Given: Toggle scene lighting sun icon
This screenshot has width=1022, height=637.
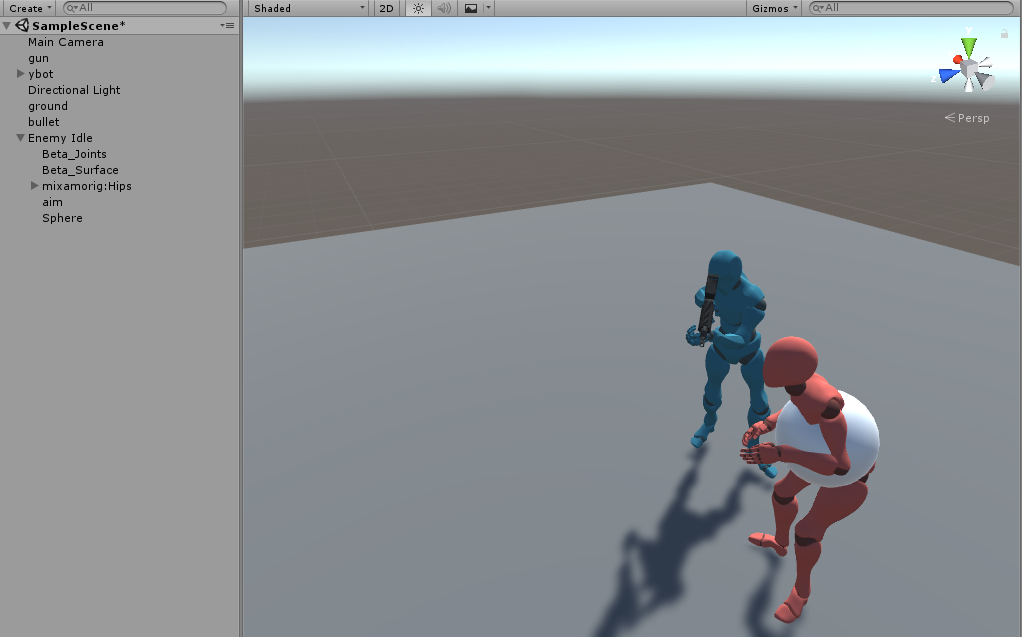Looking at the screenshot, I should [418, 8].
